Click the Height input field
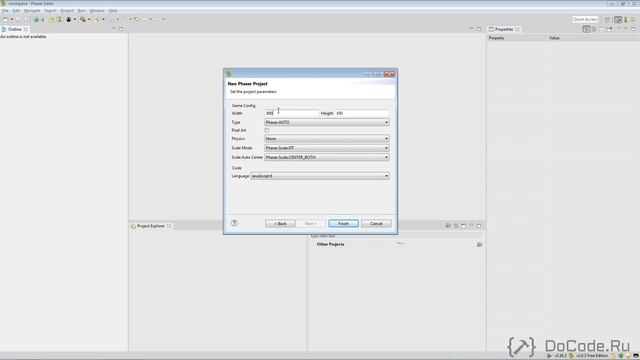The height and width of the screenshot is (360, 640). 362,113
